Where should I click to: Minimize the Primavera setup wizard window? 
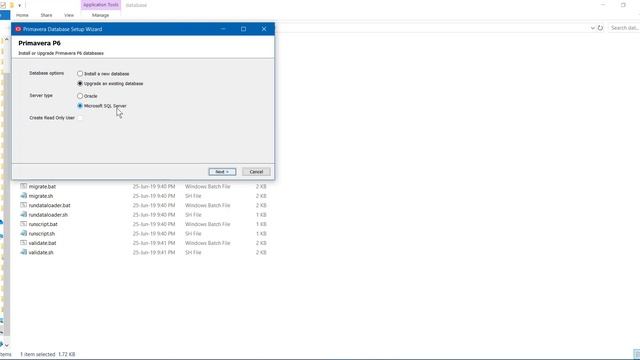pyautogui.click(x=223, y=29)
